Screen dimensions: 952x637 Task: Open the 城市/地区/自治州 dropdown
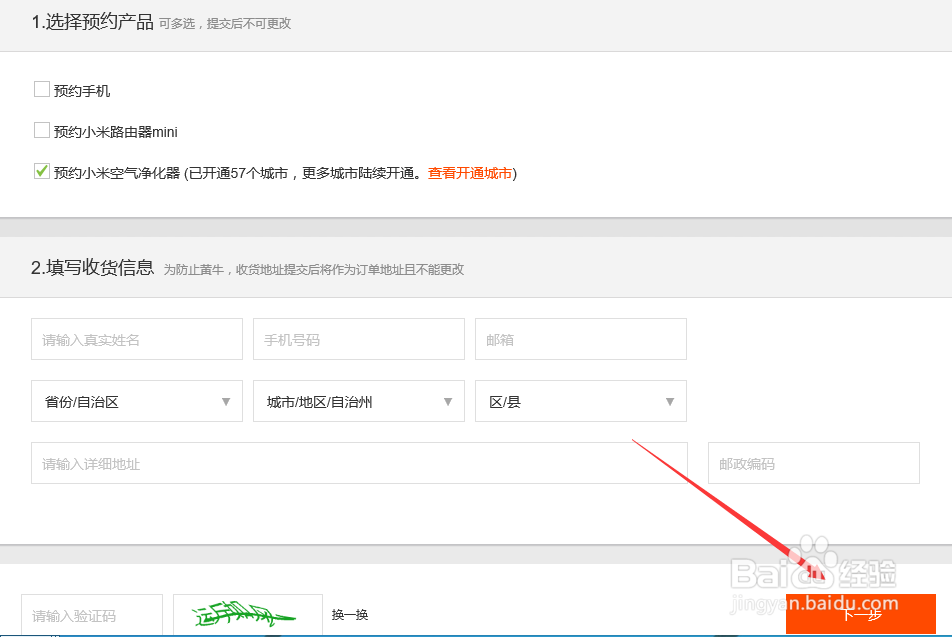click(x=359, y=401)
